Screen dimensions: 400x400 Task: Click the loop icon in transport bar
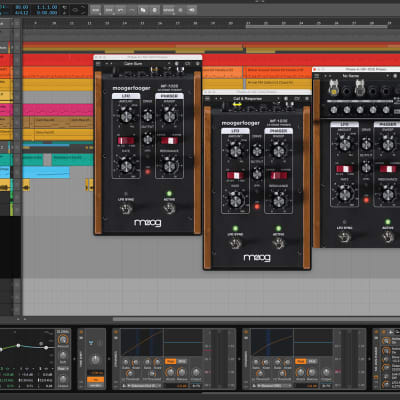tap(75, 10)
